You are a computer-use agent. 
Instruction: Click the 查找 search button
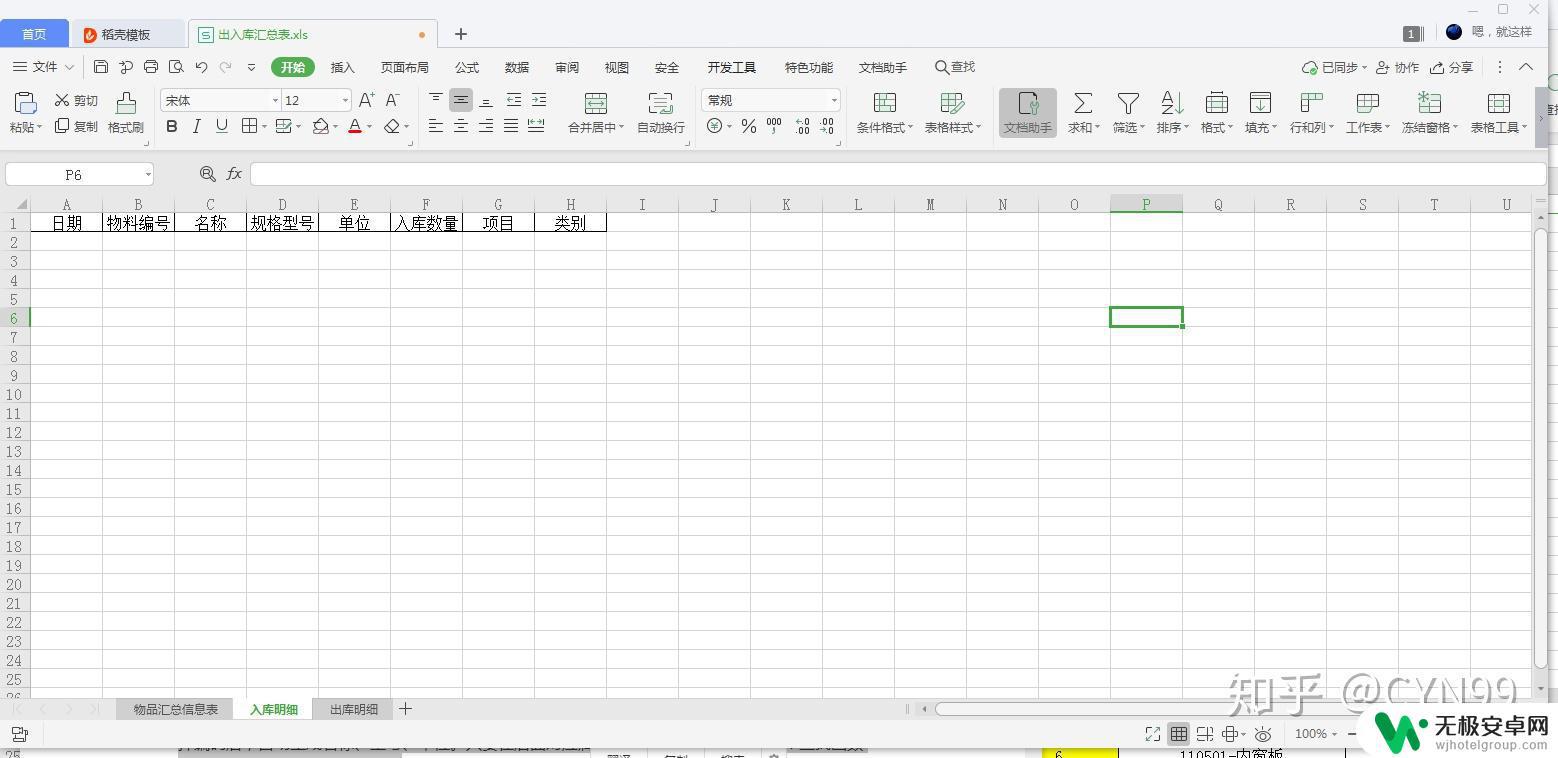(955, 67)
